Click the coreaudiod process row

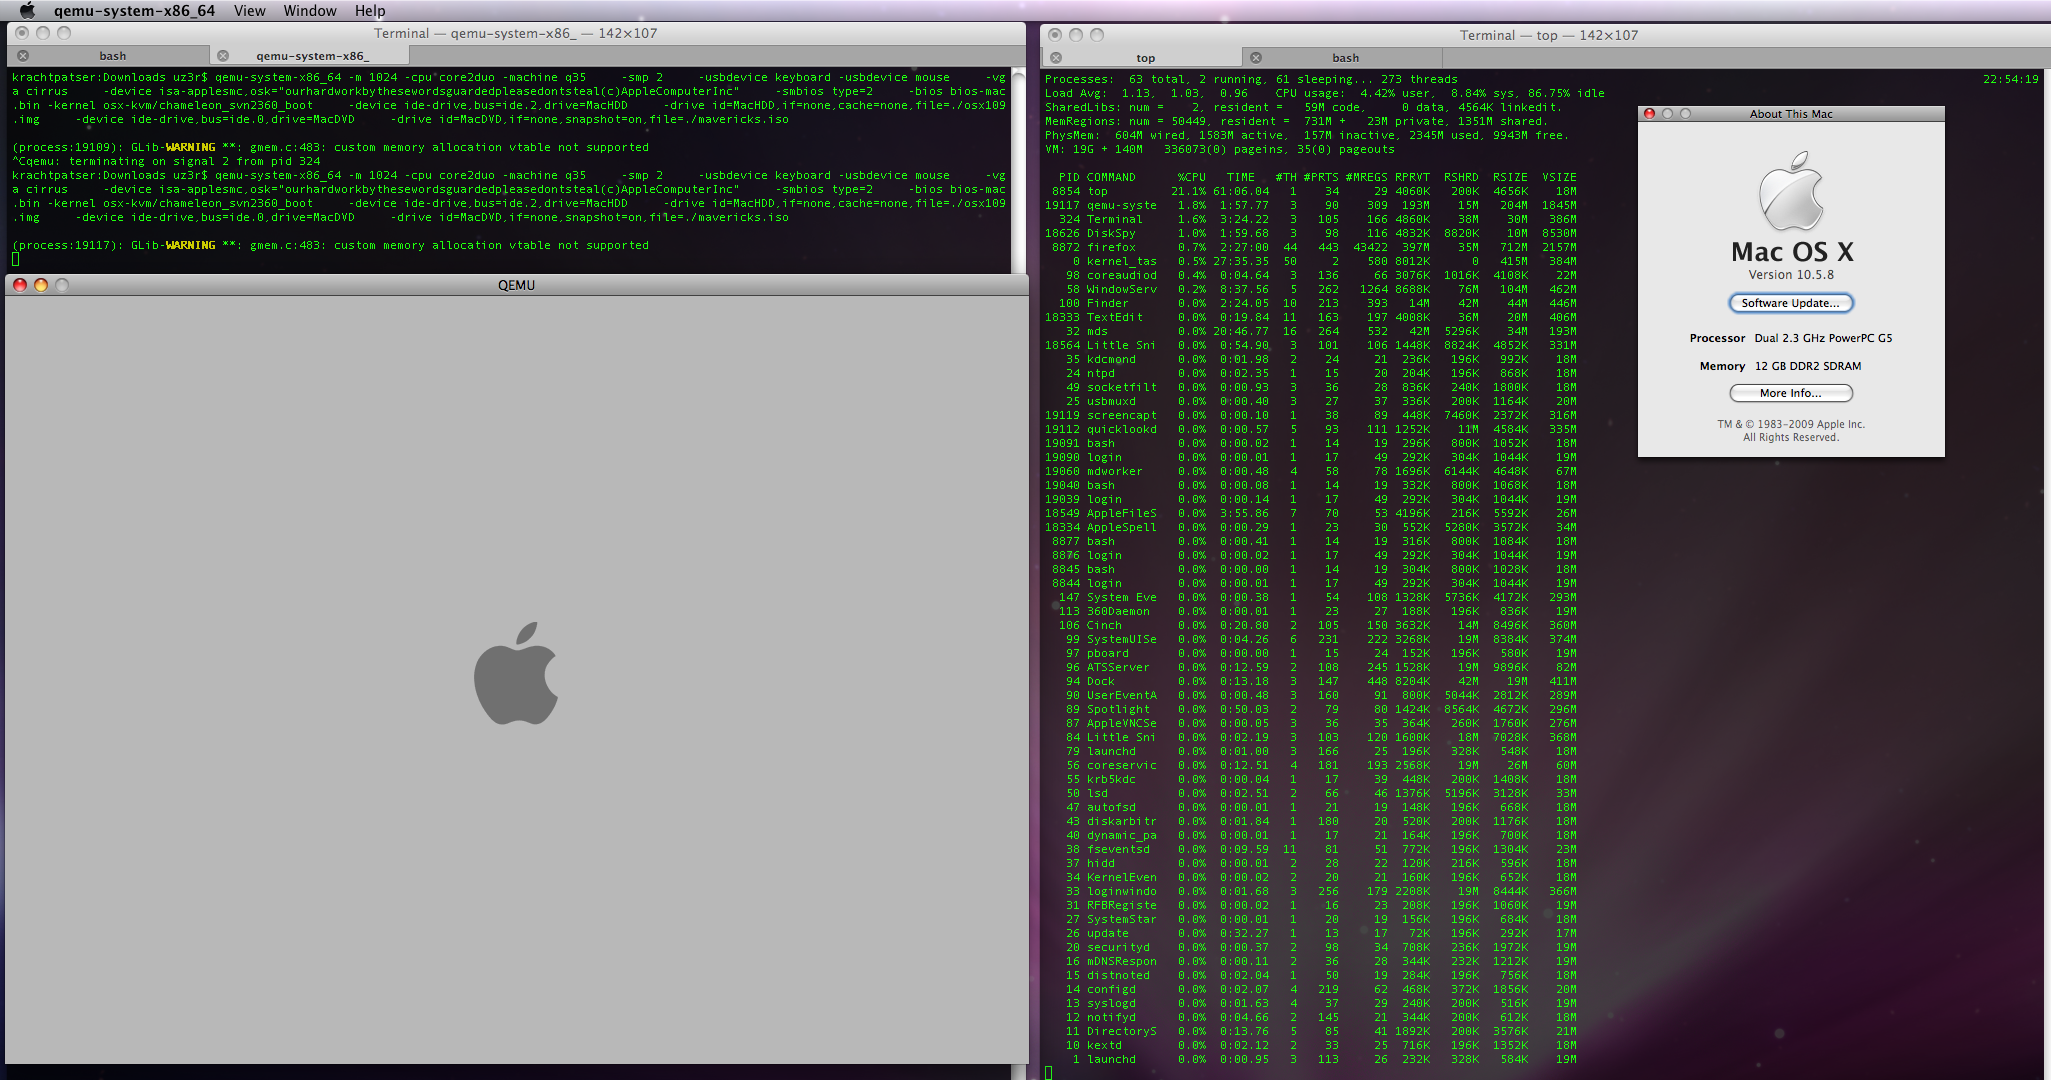(x=1310, y=275)
